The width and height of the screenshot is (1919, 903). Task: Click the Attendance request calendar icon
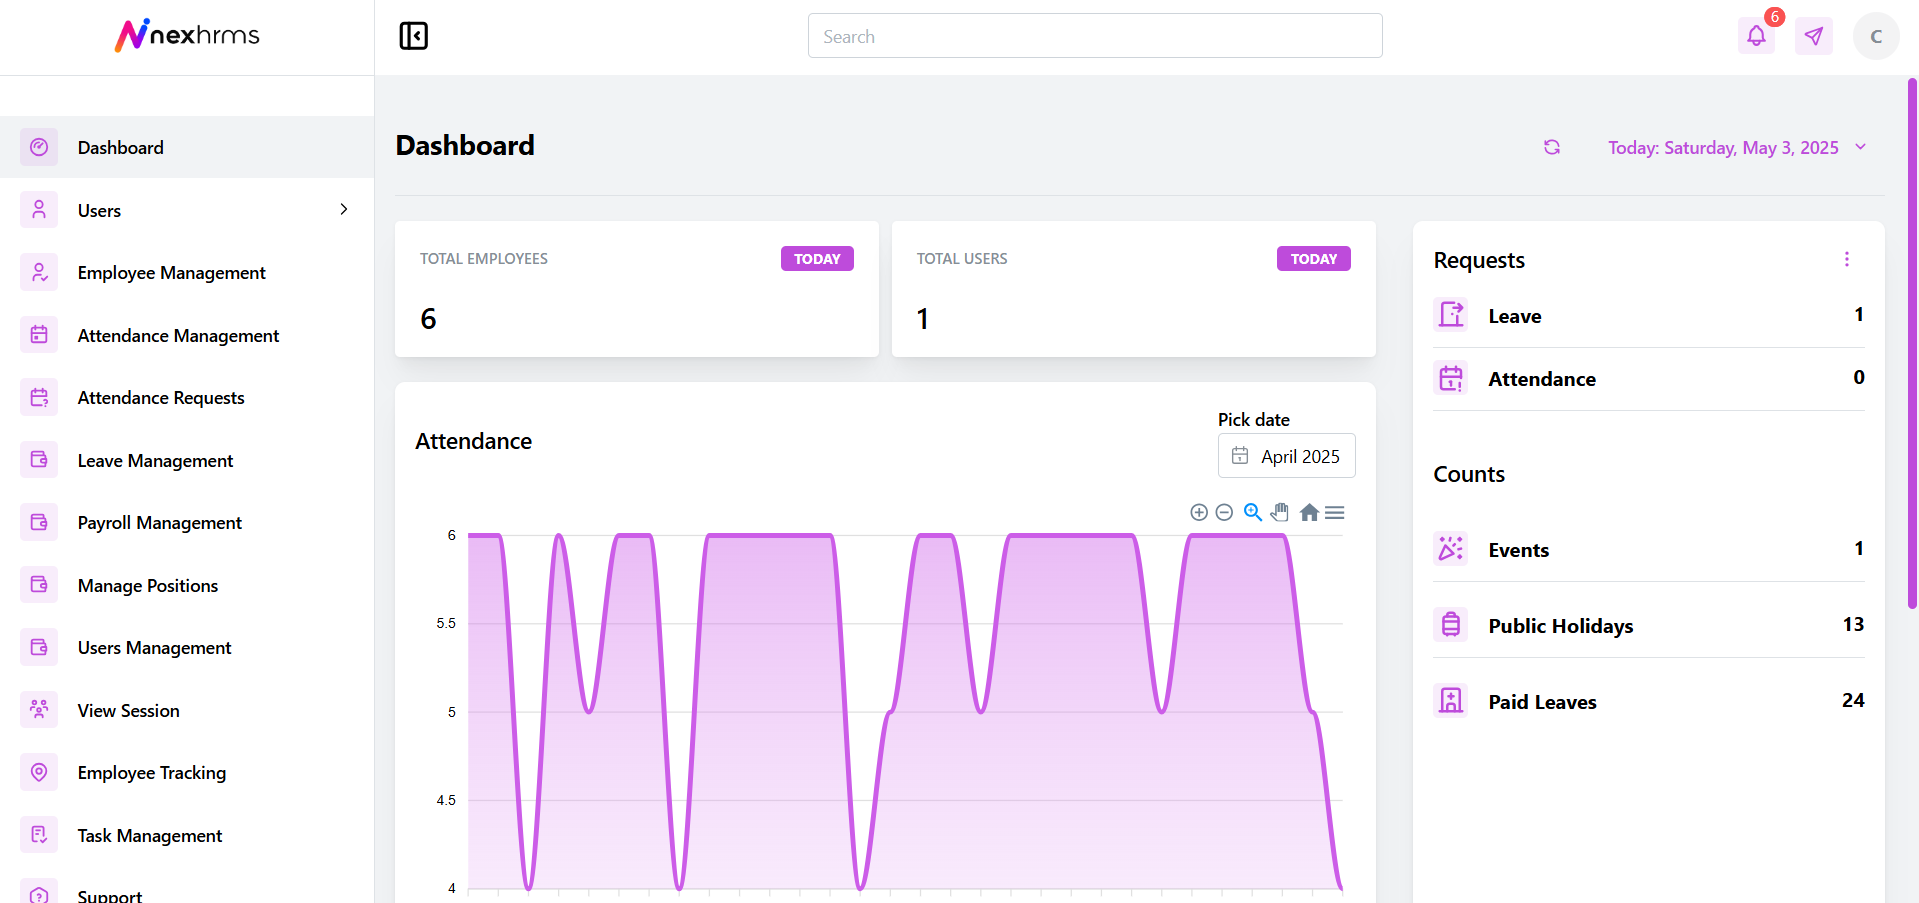[x=1451, y=378]
